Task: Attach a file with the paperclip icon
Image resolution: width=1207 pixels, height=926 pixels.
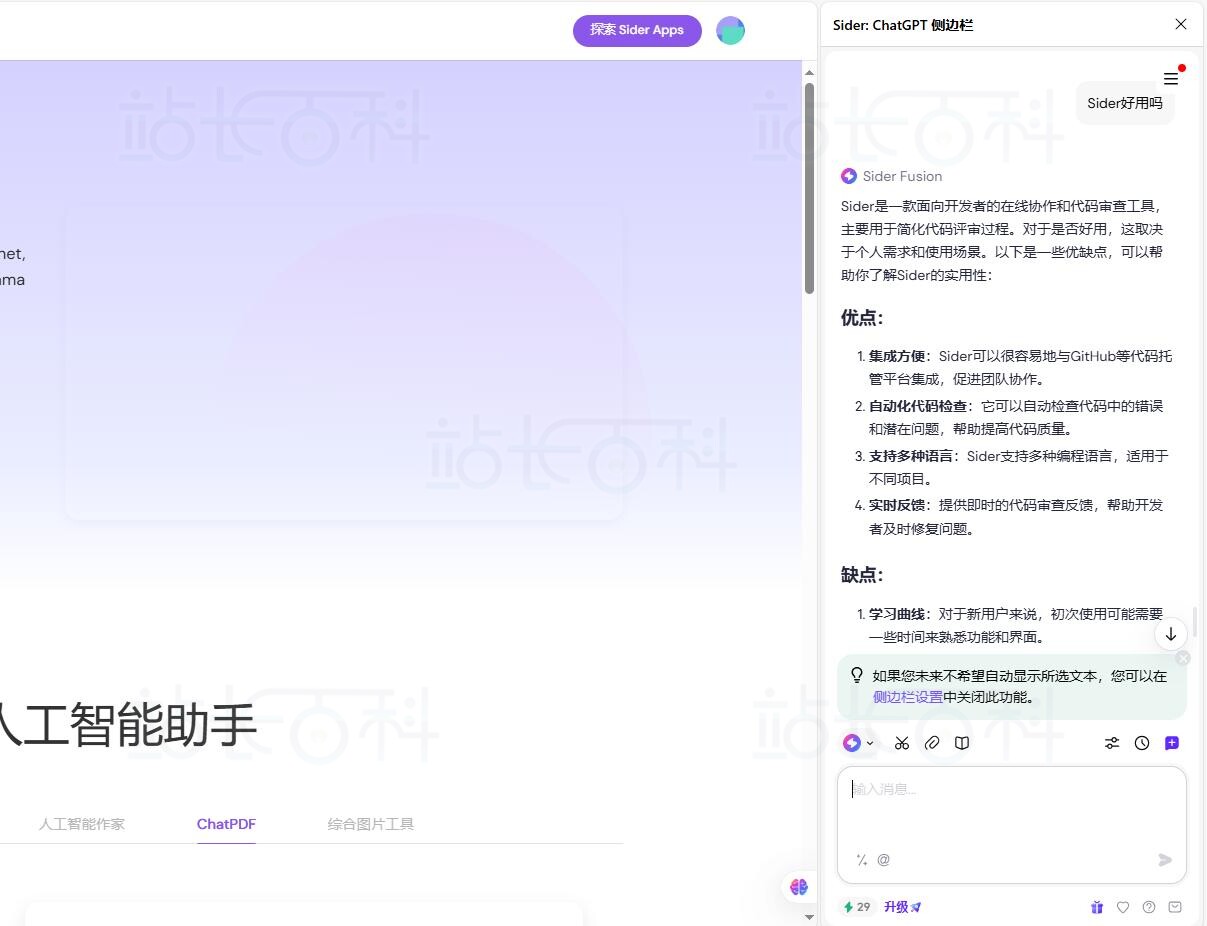Action: coord(932,743)
